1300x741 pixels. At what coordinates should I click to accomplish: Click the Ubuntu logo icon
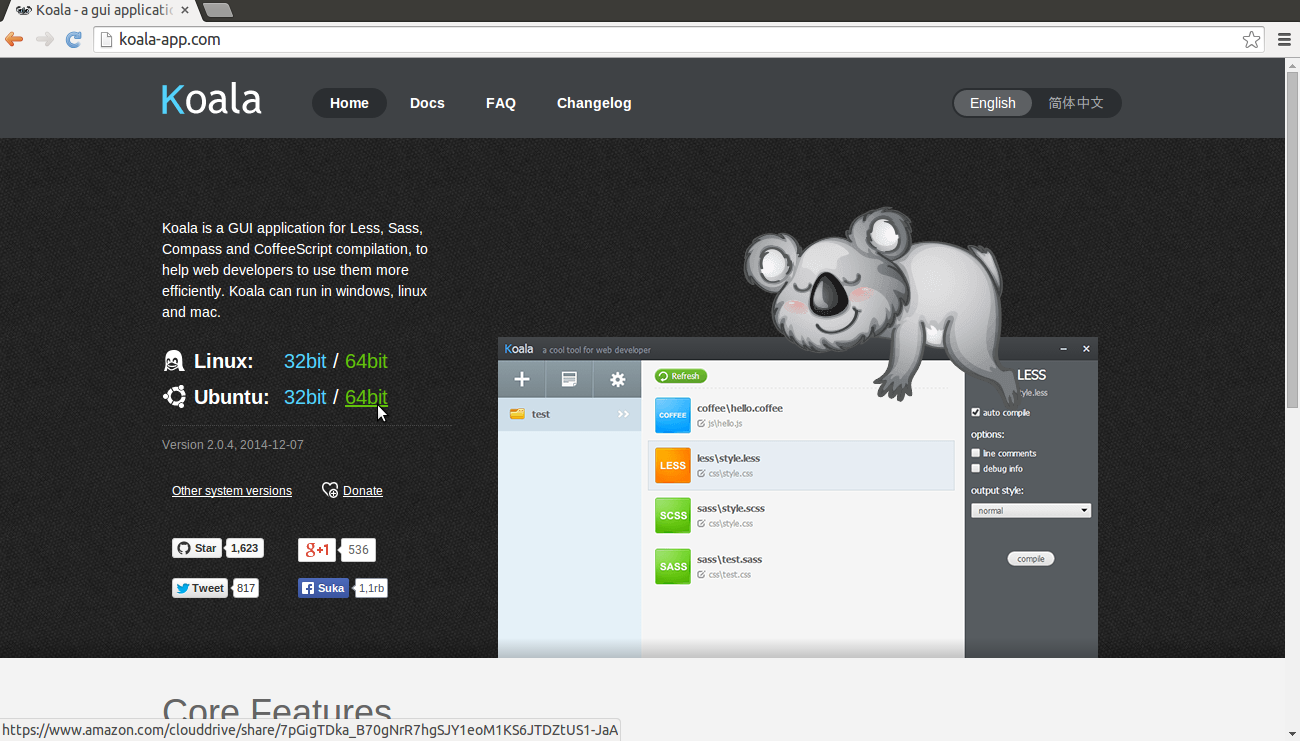pos(174,397)
